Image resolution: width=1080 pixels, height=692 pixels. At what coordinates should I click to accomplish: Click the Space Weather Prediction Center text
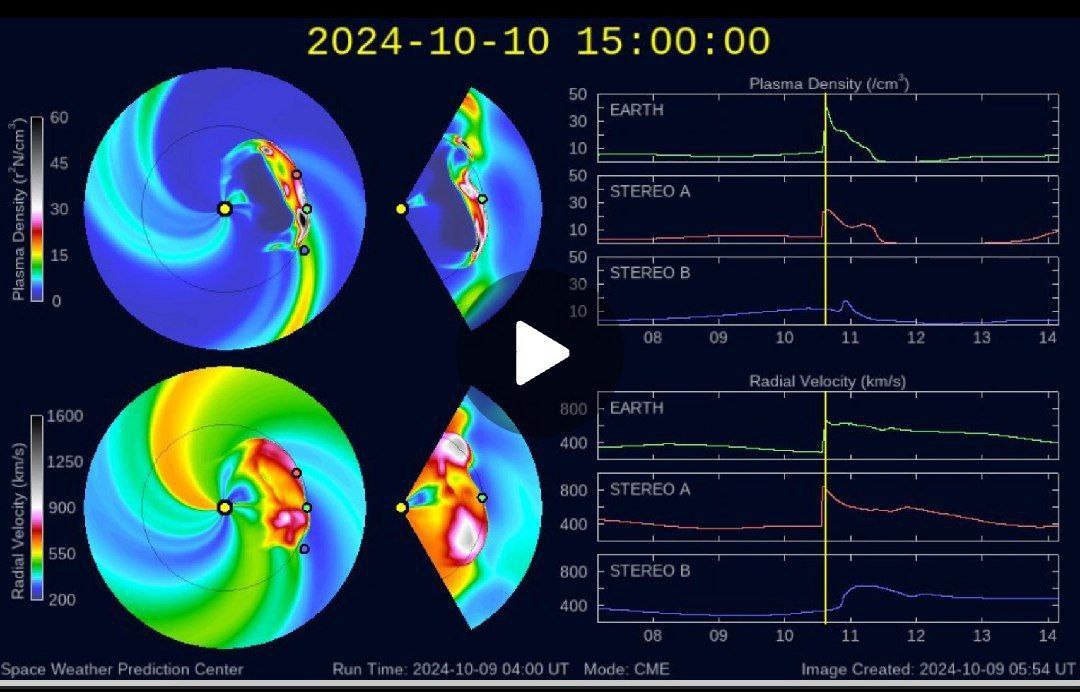tap(122, 669)
